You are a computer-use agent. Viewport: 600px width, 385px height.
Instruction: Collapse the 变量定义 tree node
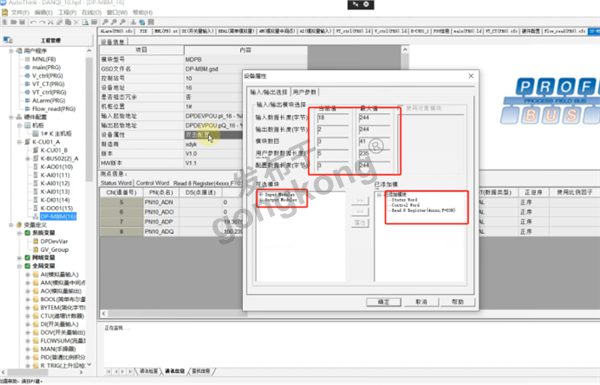point(11,225)
